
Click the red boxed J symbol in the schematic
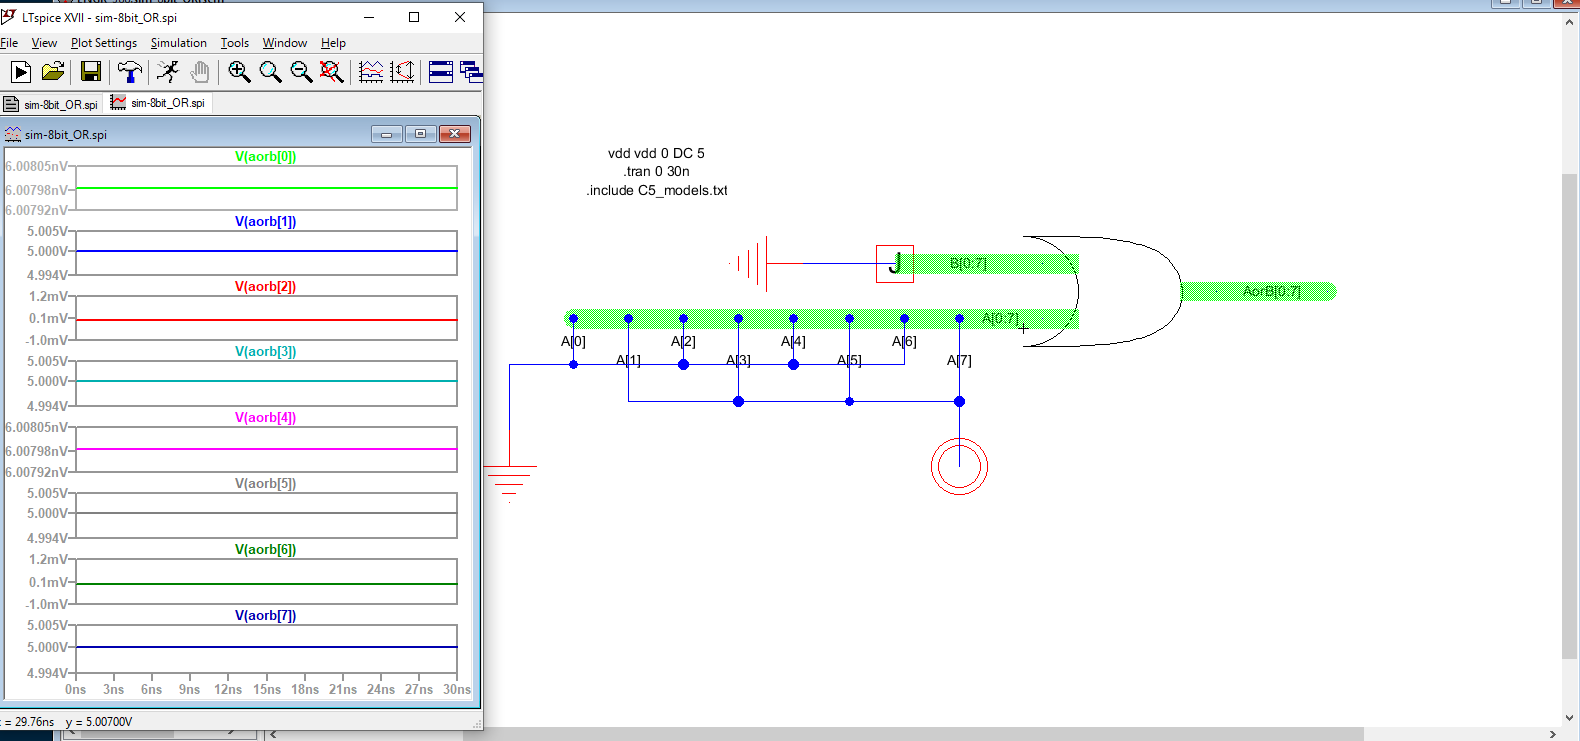[x=895, y=264]
